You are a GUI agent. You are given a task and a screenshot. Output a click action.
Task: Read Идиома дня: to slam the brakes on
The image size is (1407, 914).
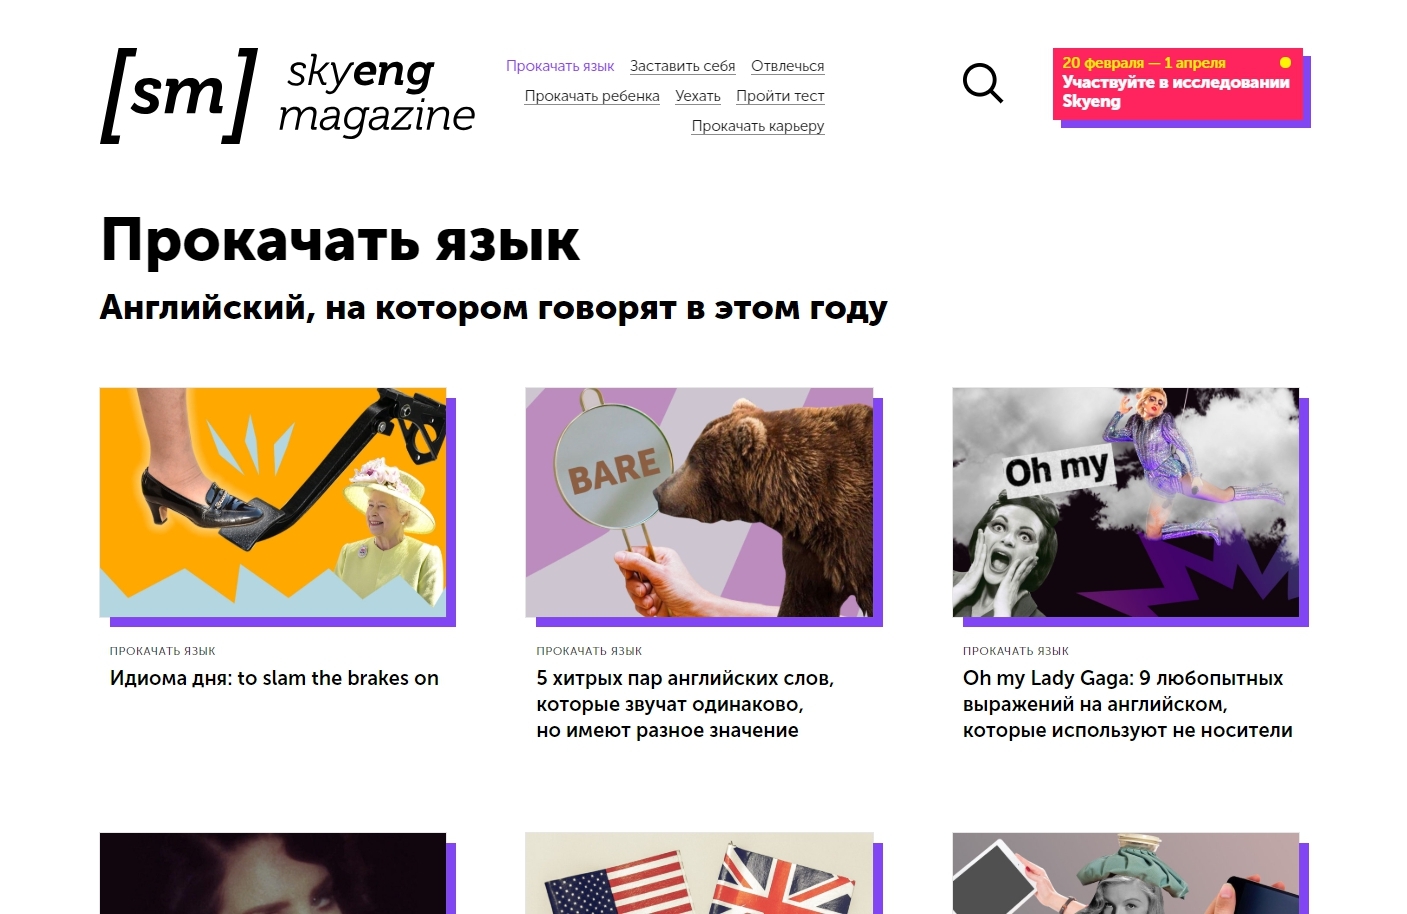(x=274, y=678)
